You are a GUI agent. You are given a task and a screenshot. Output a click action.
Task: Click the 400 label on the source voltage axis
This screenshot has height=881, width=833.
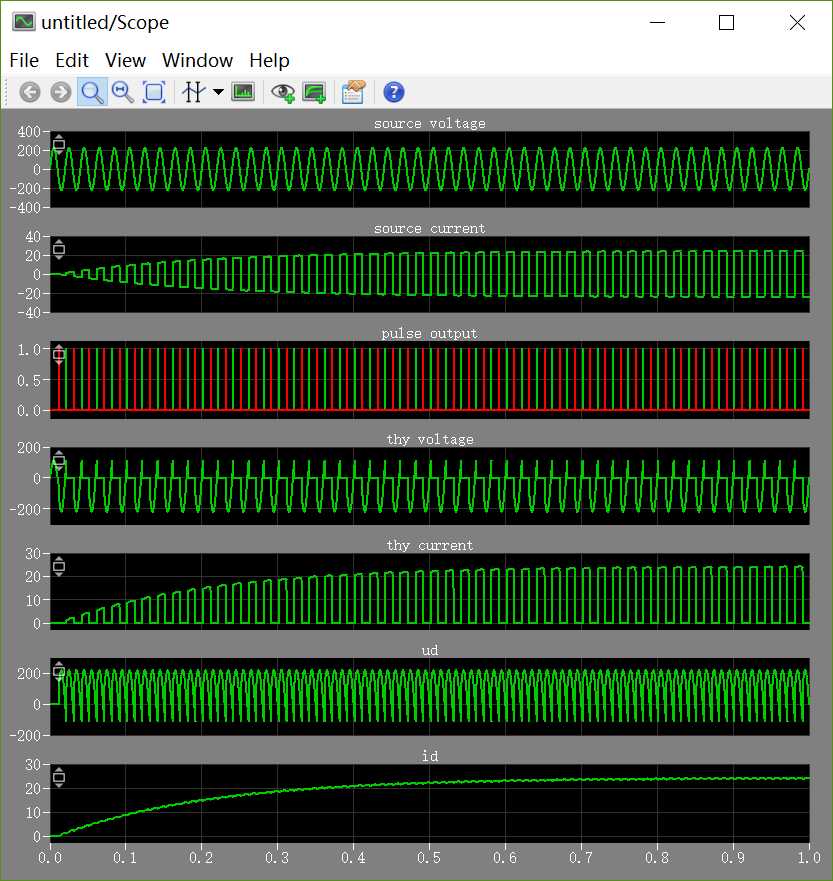pos(29,131)
